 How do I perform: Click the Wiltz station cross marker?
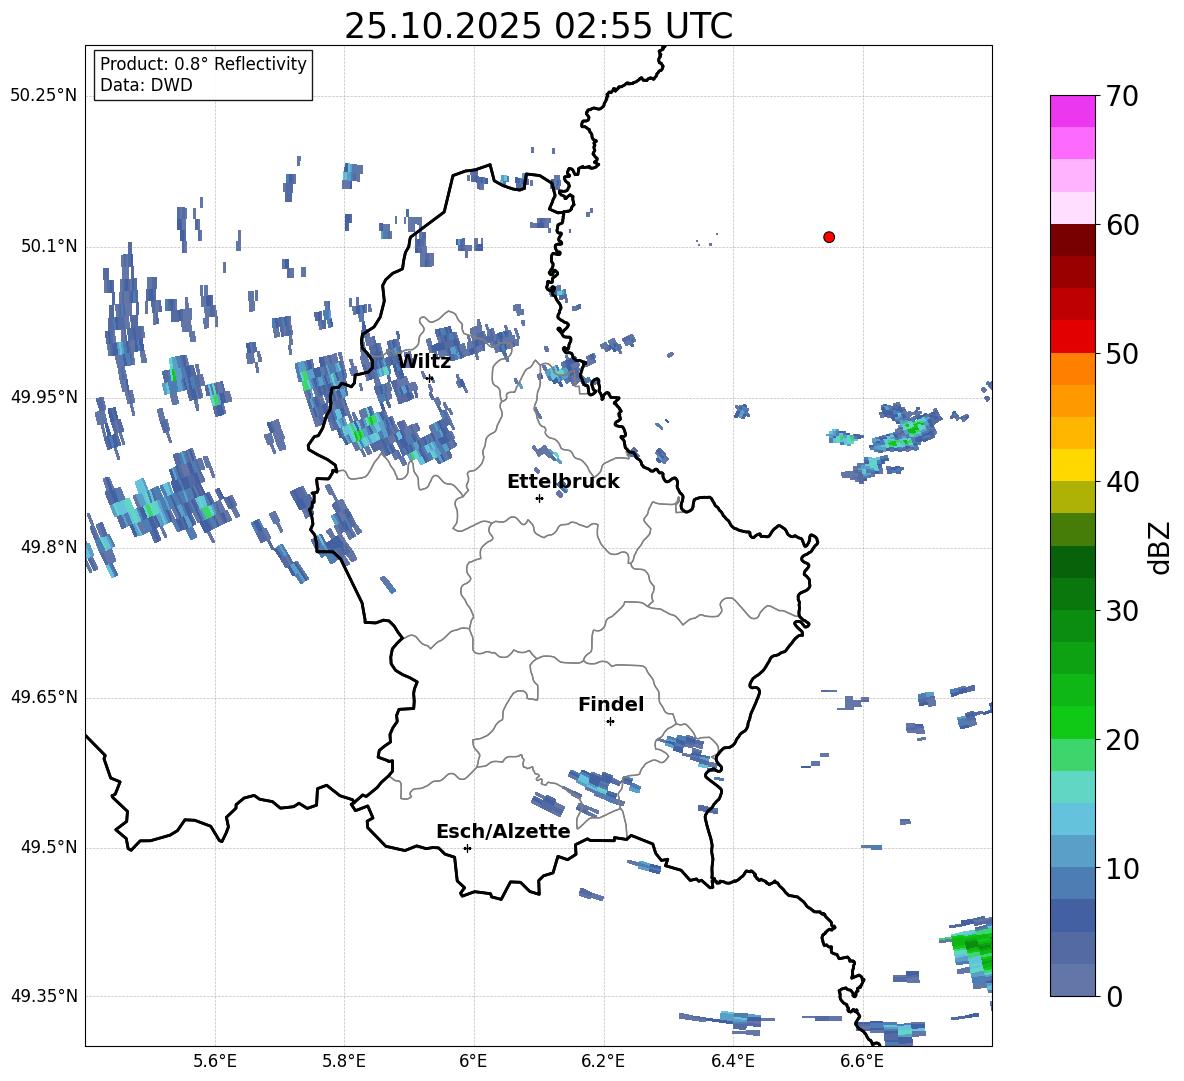(x=430, y=378)
